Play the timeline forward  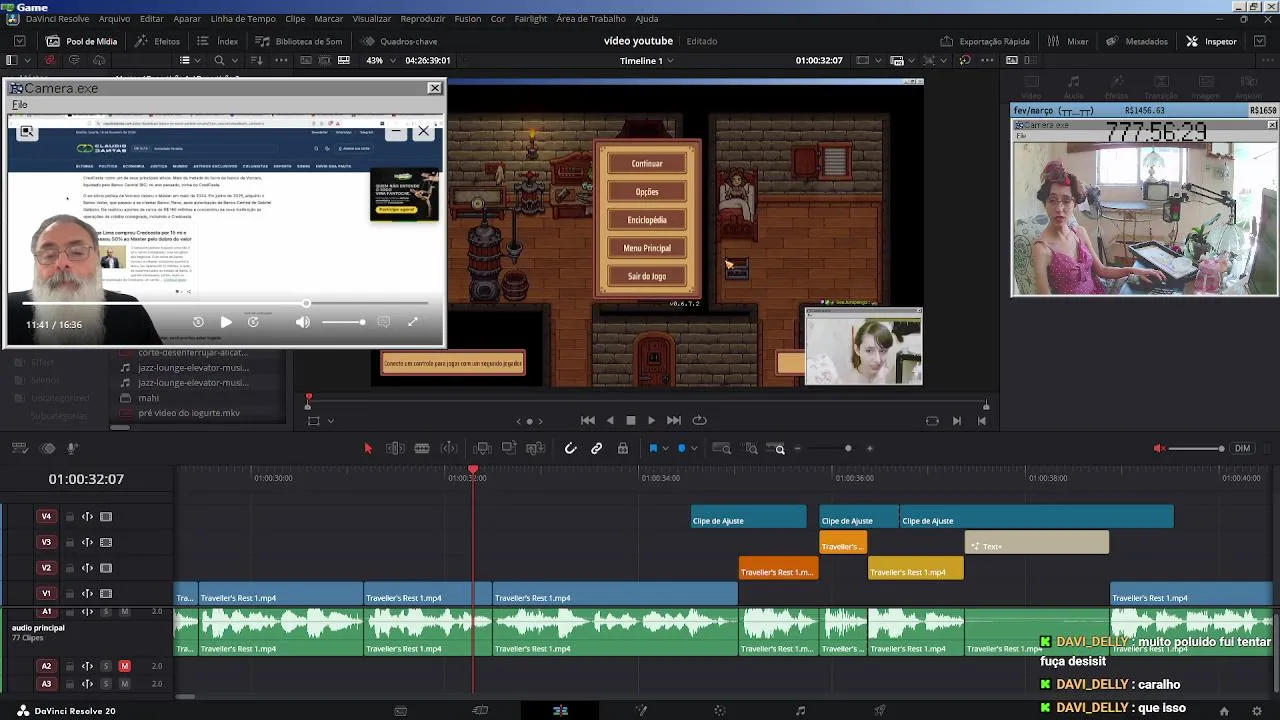[652, 421]
